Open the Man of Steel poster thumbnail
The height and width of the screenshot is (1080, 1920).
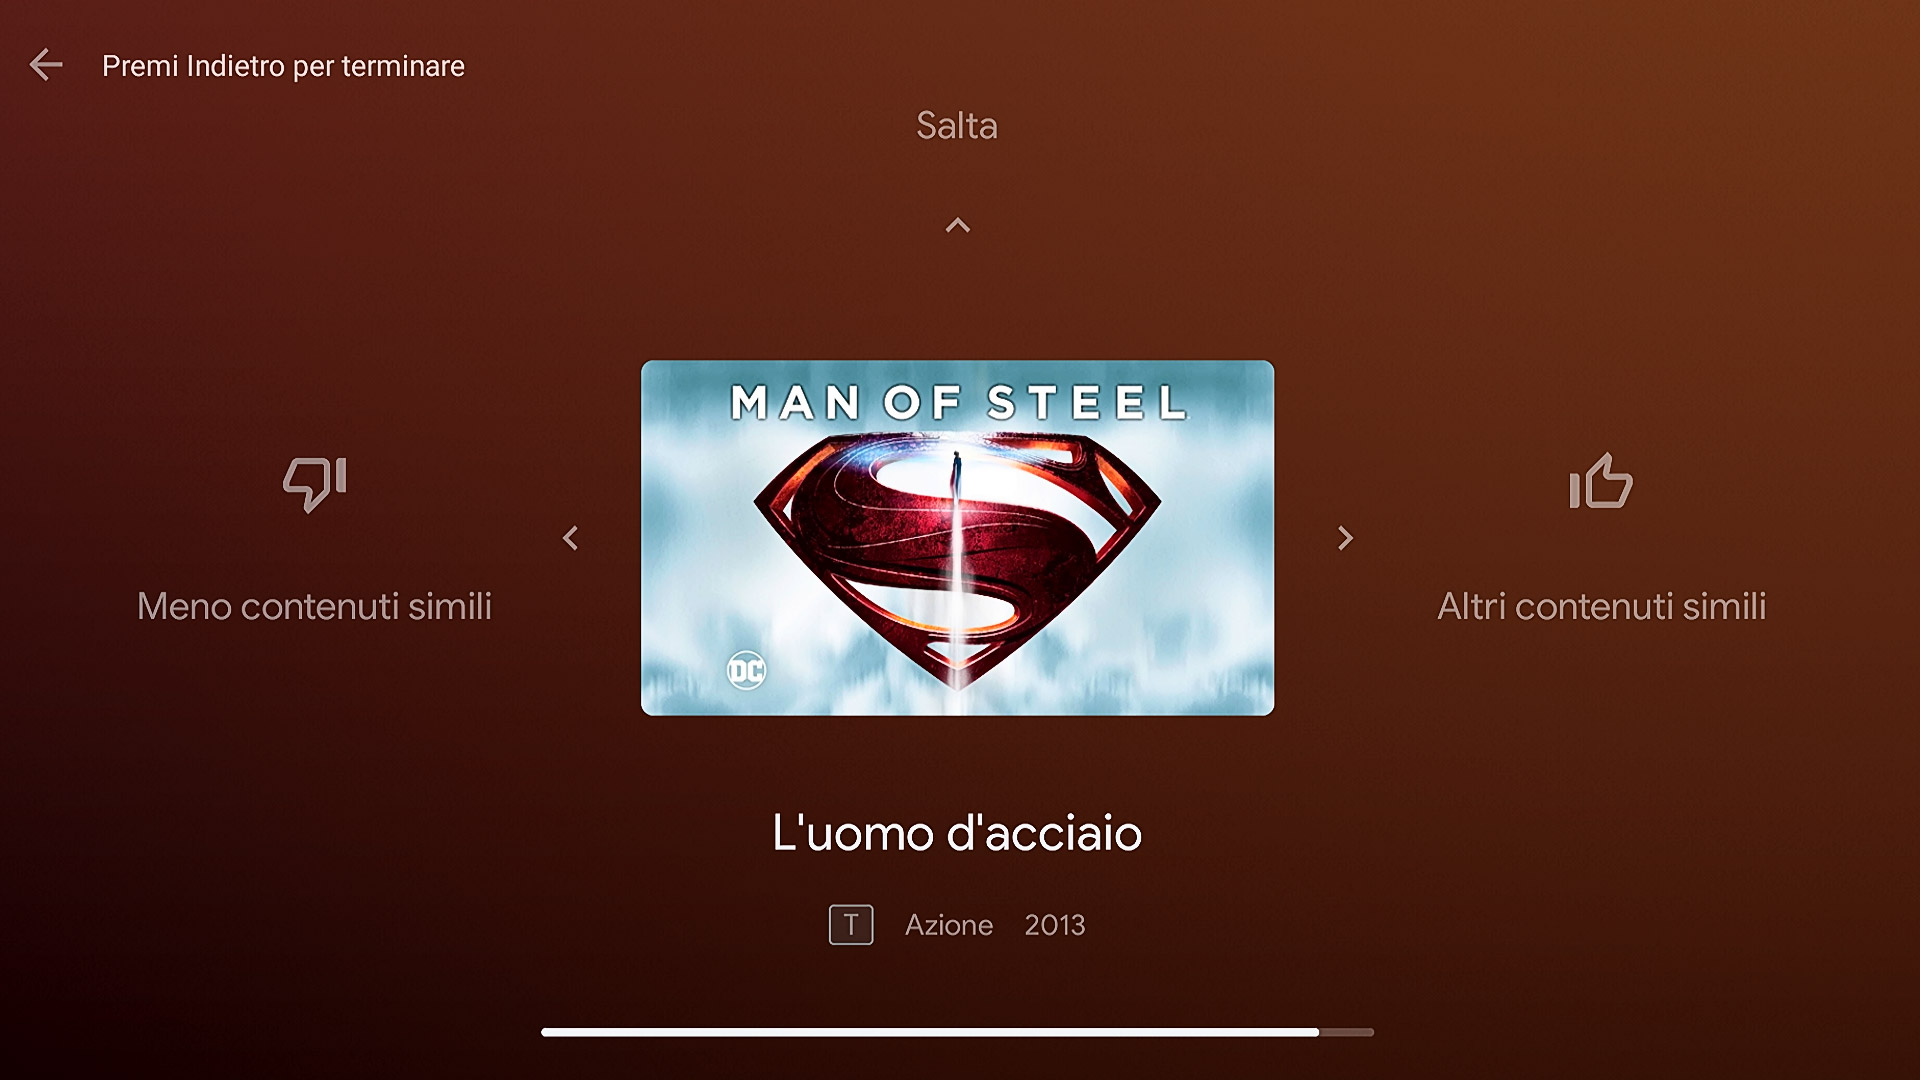coord(957,538)
